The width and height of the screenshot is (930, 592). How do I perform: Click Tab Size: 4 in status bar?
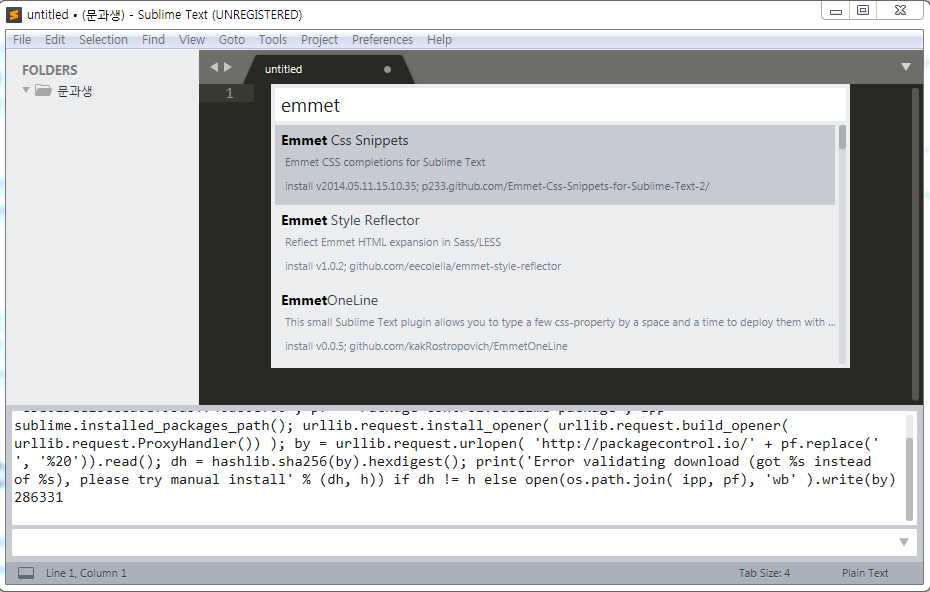(x=764, y=573)
